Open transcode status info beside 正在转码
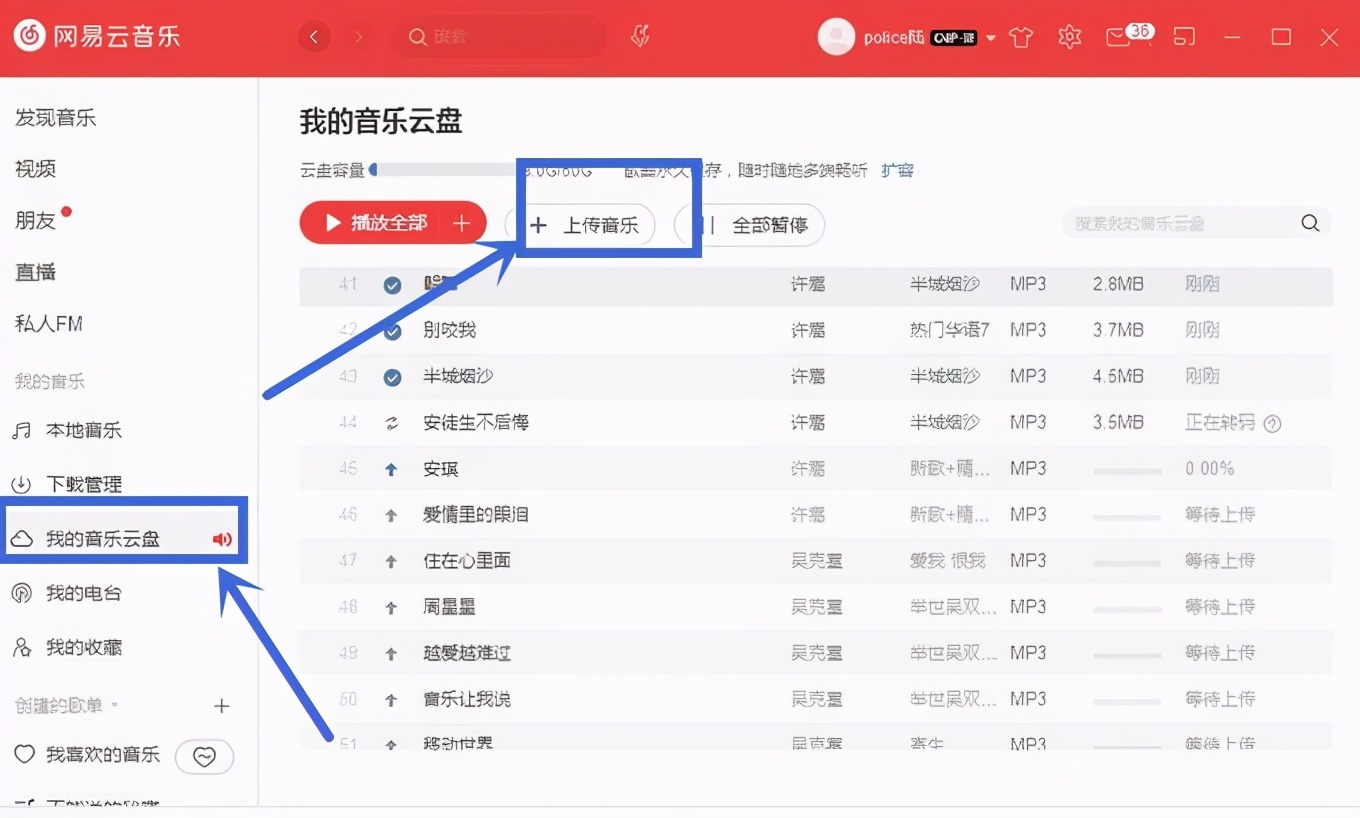The height and width of the screenshot is (818, 1360). (x=1272, y=423)
